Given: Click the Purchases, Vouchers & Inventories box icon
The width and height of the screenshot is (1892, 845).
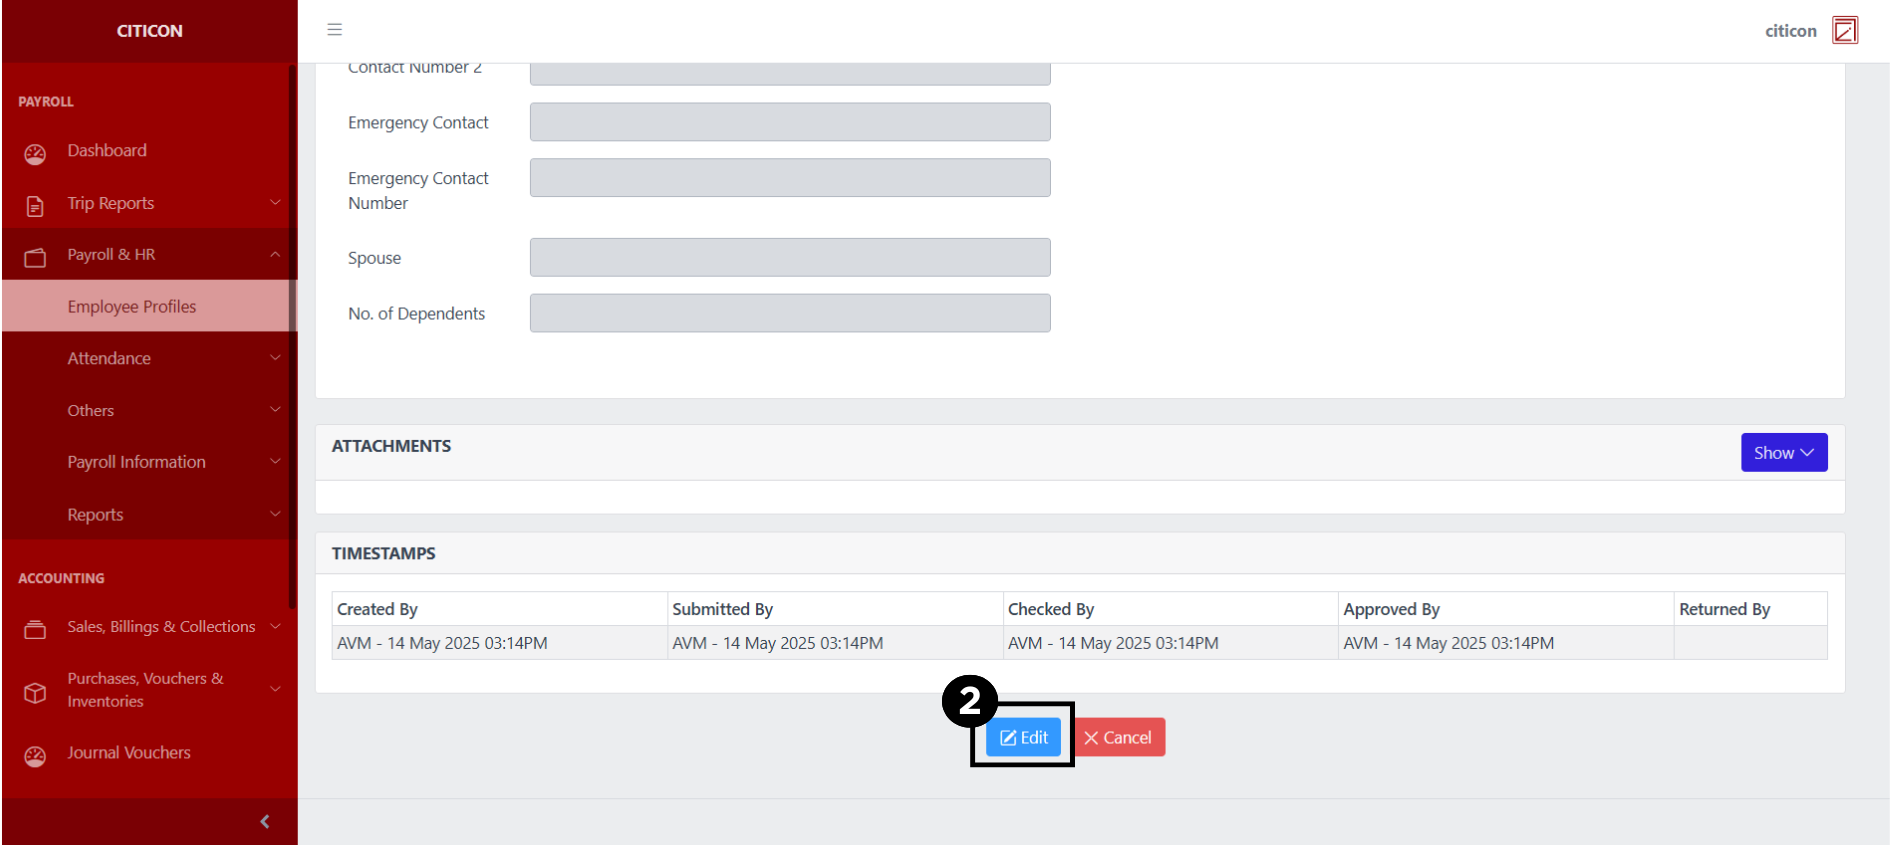Looking at the screenshot, I should tap(35, 692).
